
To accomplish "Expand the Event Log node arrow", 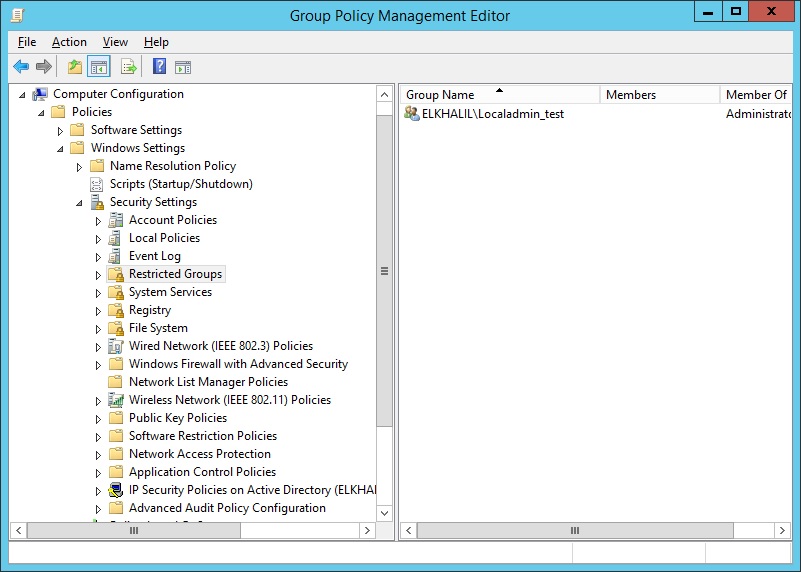I will (x=98, y=257).
